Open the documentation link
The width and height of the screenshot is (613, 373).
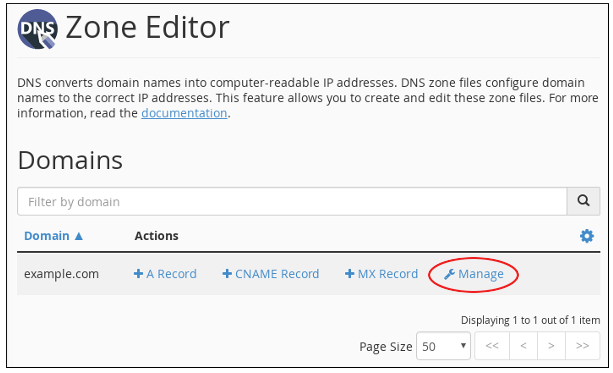184,113
